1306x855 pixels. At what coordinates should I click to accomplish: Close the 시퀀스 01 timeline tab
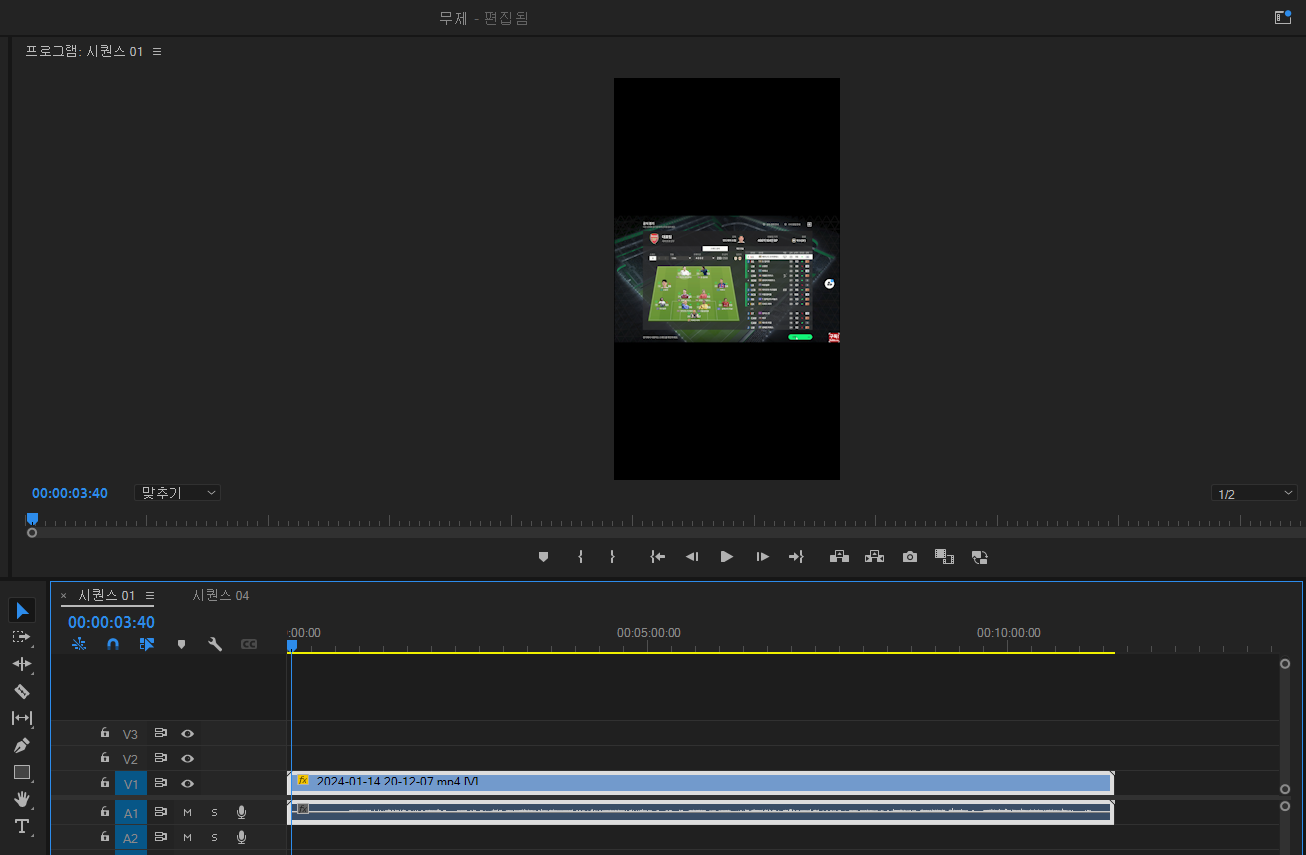(x=64, y=596)
